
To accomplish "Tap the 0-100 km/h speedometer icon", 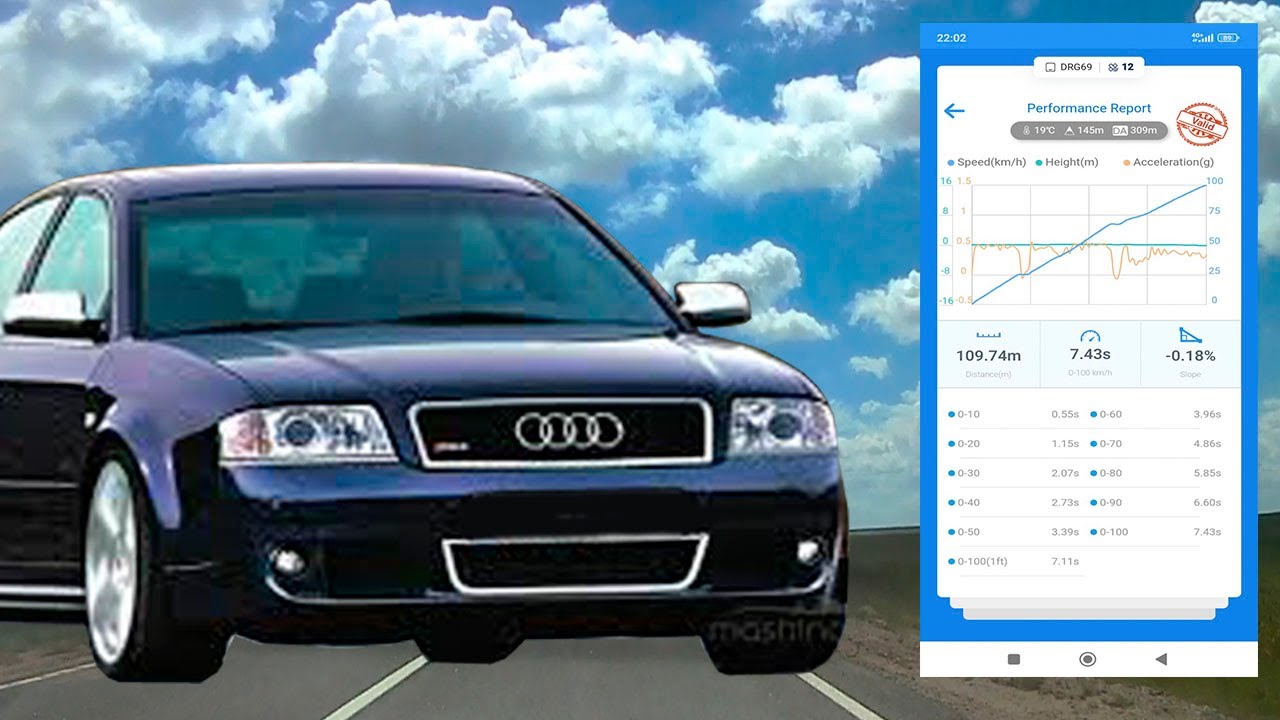I will pyautogui.click(x=1090, y=336).
